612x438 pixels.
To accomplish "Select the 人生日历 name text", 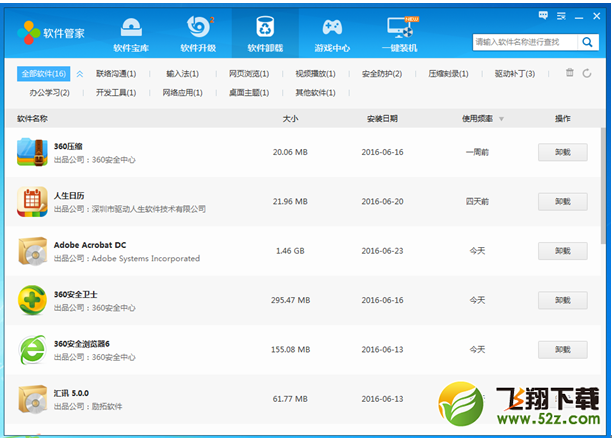I will click(69, 196).
